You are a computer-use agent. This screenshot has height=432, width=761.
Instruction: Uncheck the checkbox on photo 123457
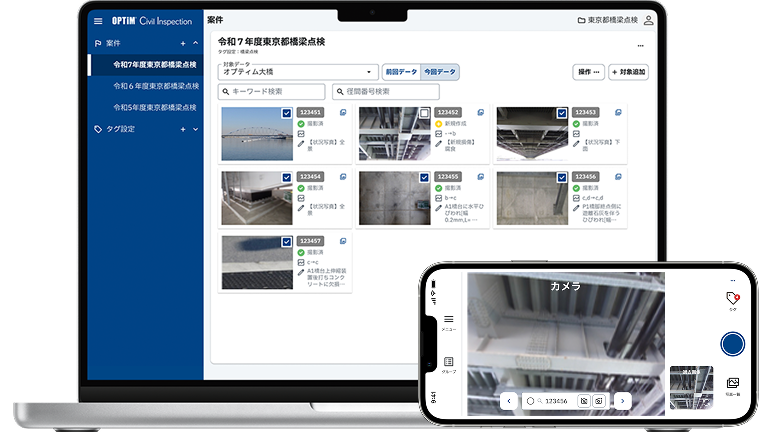287,242
